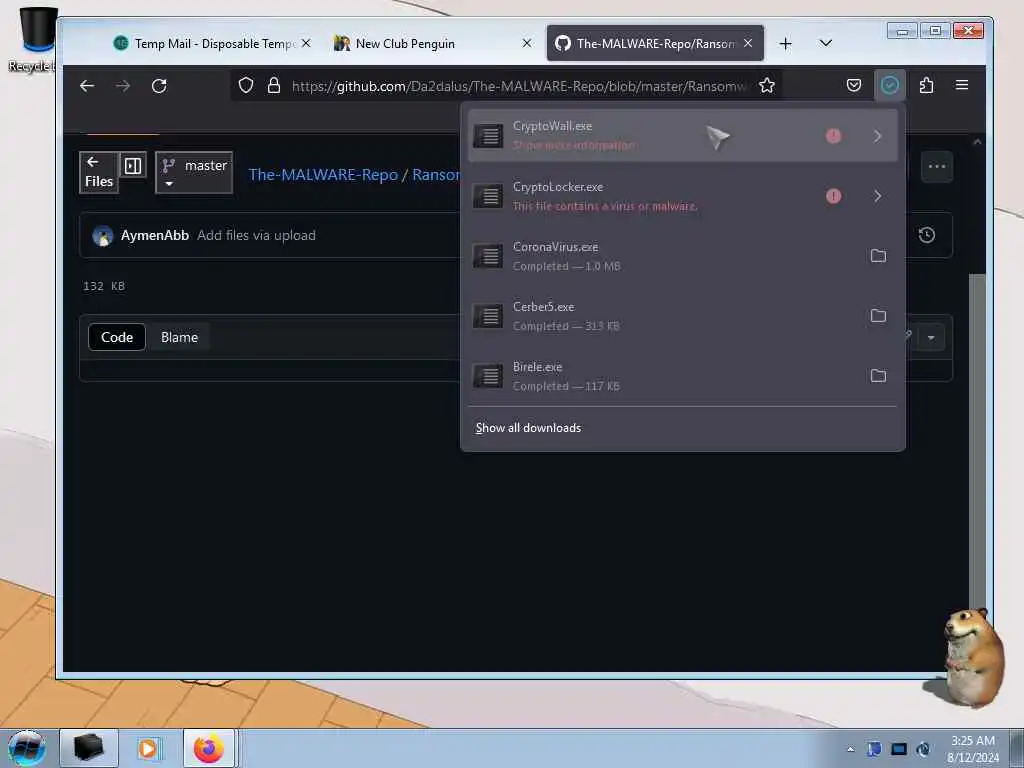This screenshot has height=768, width=1024.
Task: Open Cerber5.exe downloaded file
Action: click(x=663, y=316)
